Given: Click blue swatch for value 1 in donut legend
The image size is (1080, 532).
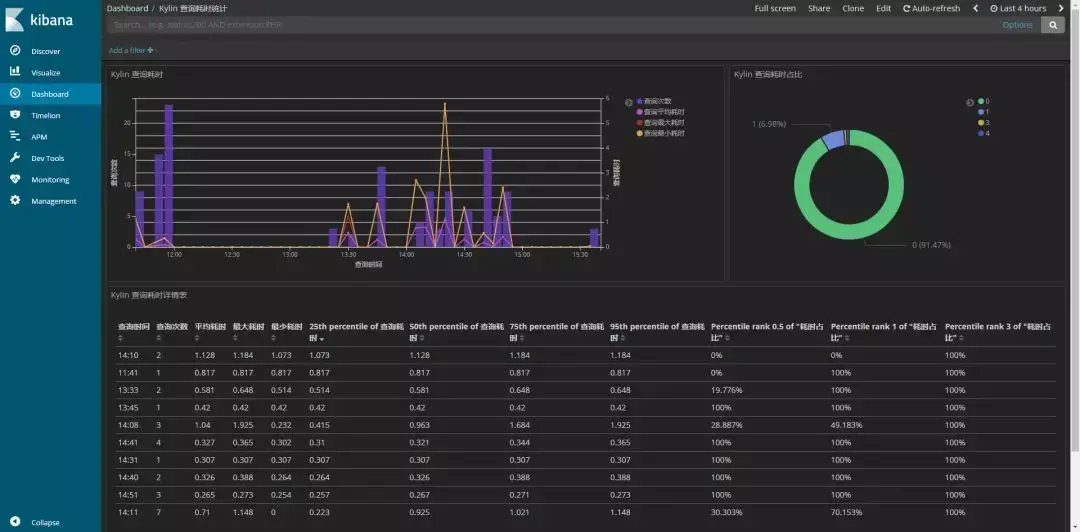Looking at the screenshot, I should coord(981,112).
